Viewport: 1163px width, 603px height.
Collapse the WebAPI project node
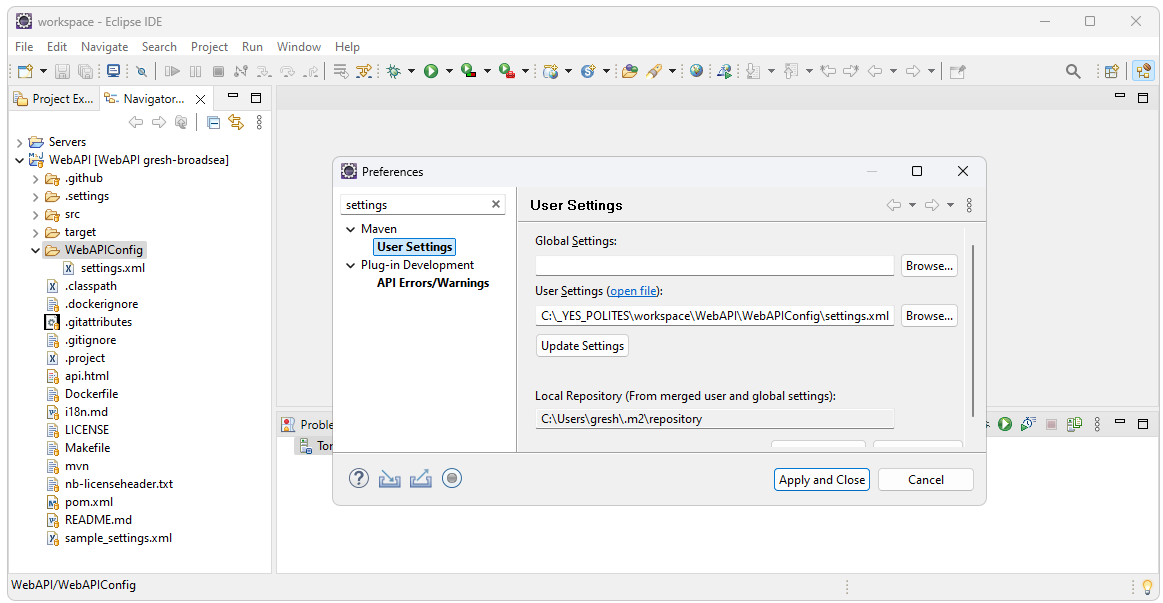[x=19, y=160]
